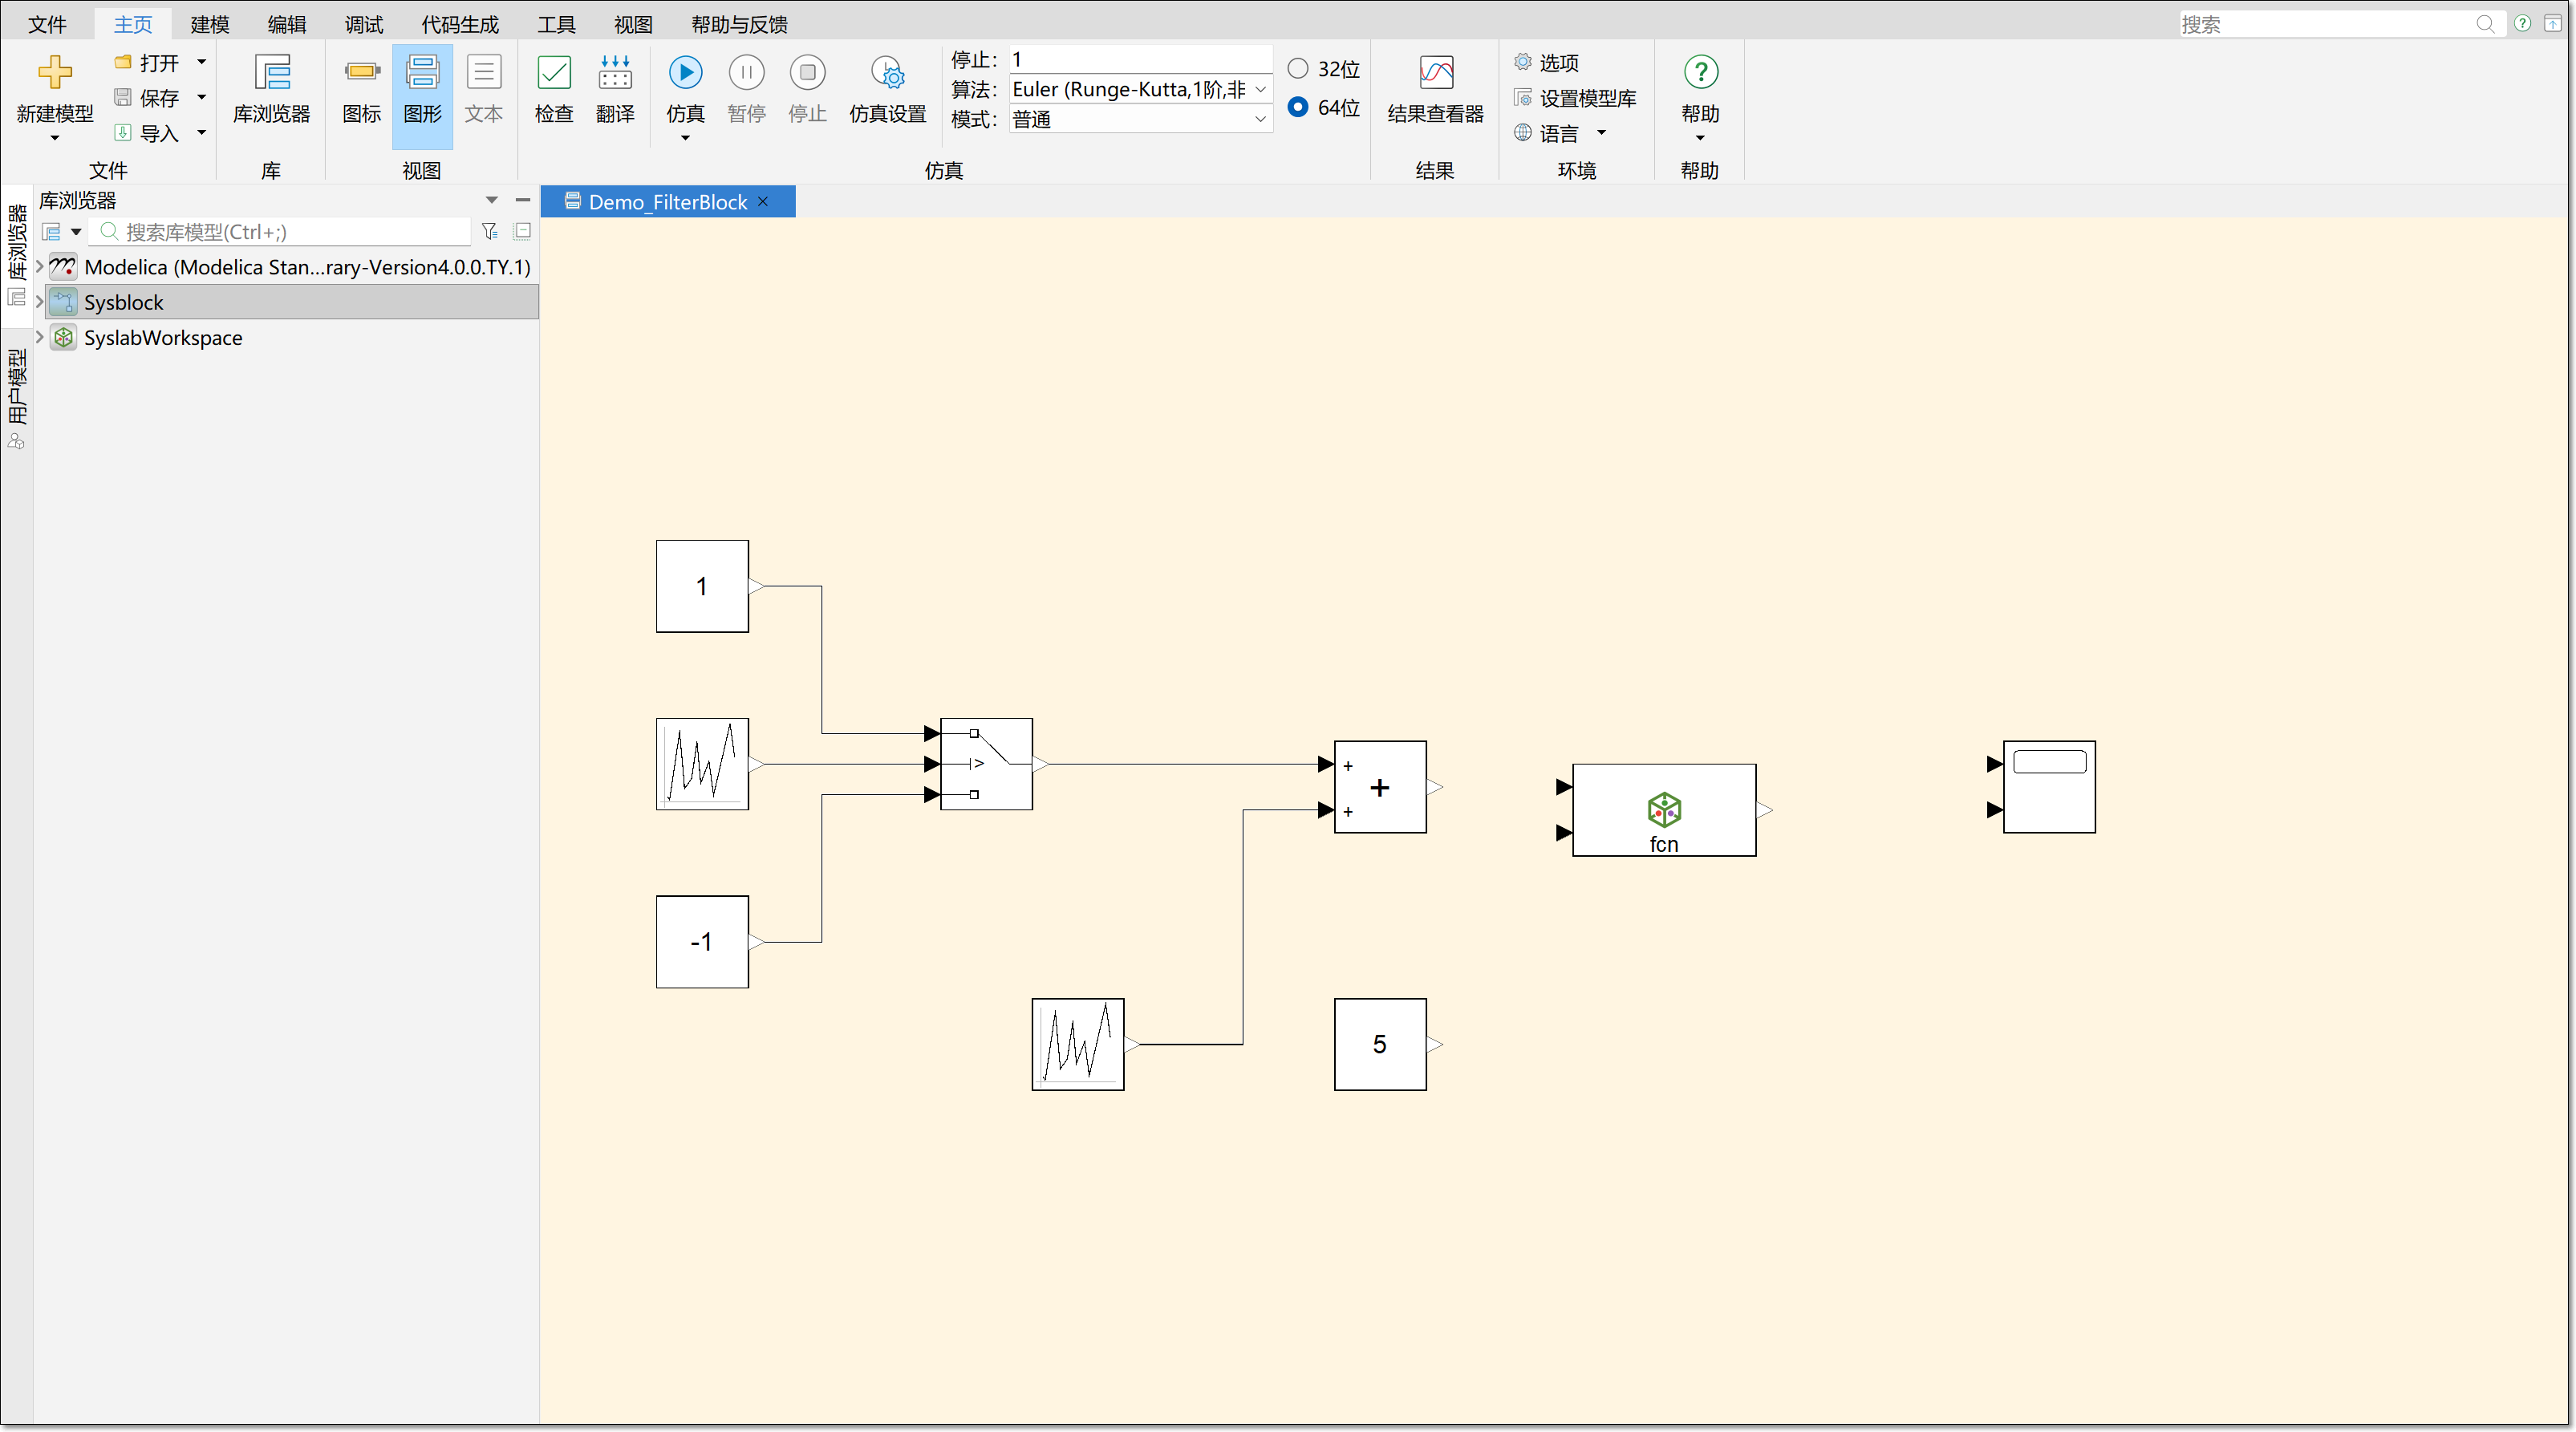This screenshot has height=1432, width=2576.
Task: Click the 检查 check model icon
Action: click(554, 72)
